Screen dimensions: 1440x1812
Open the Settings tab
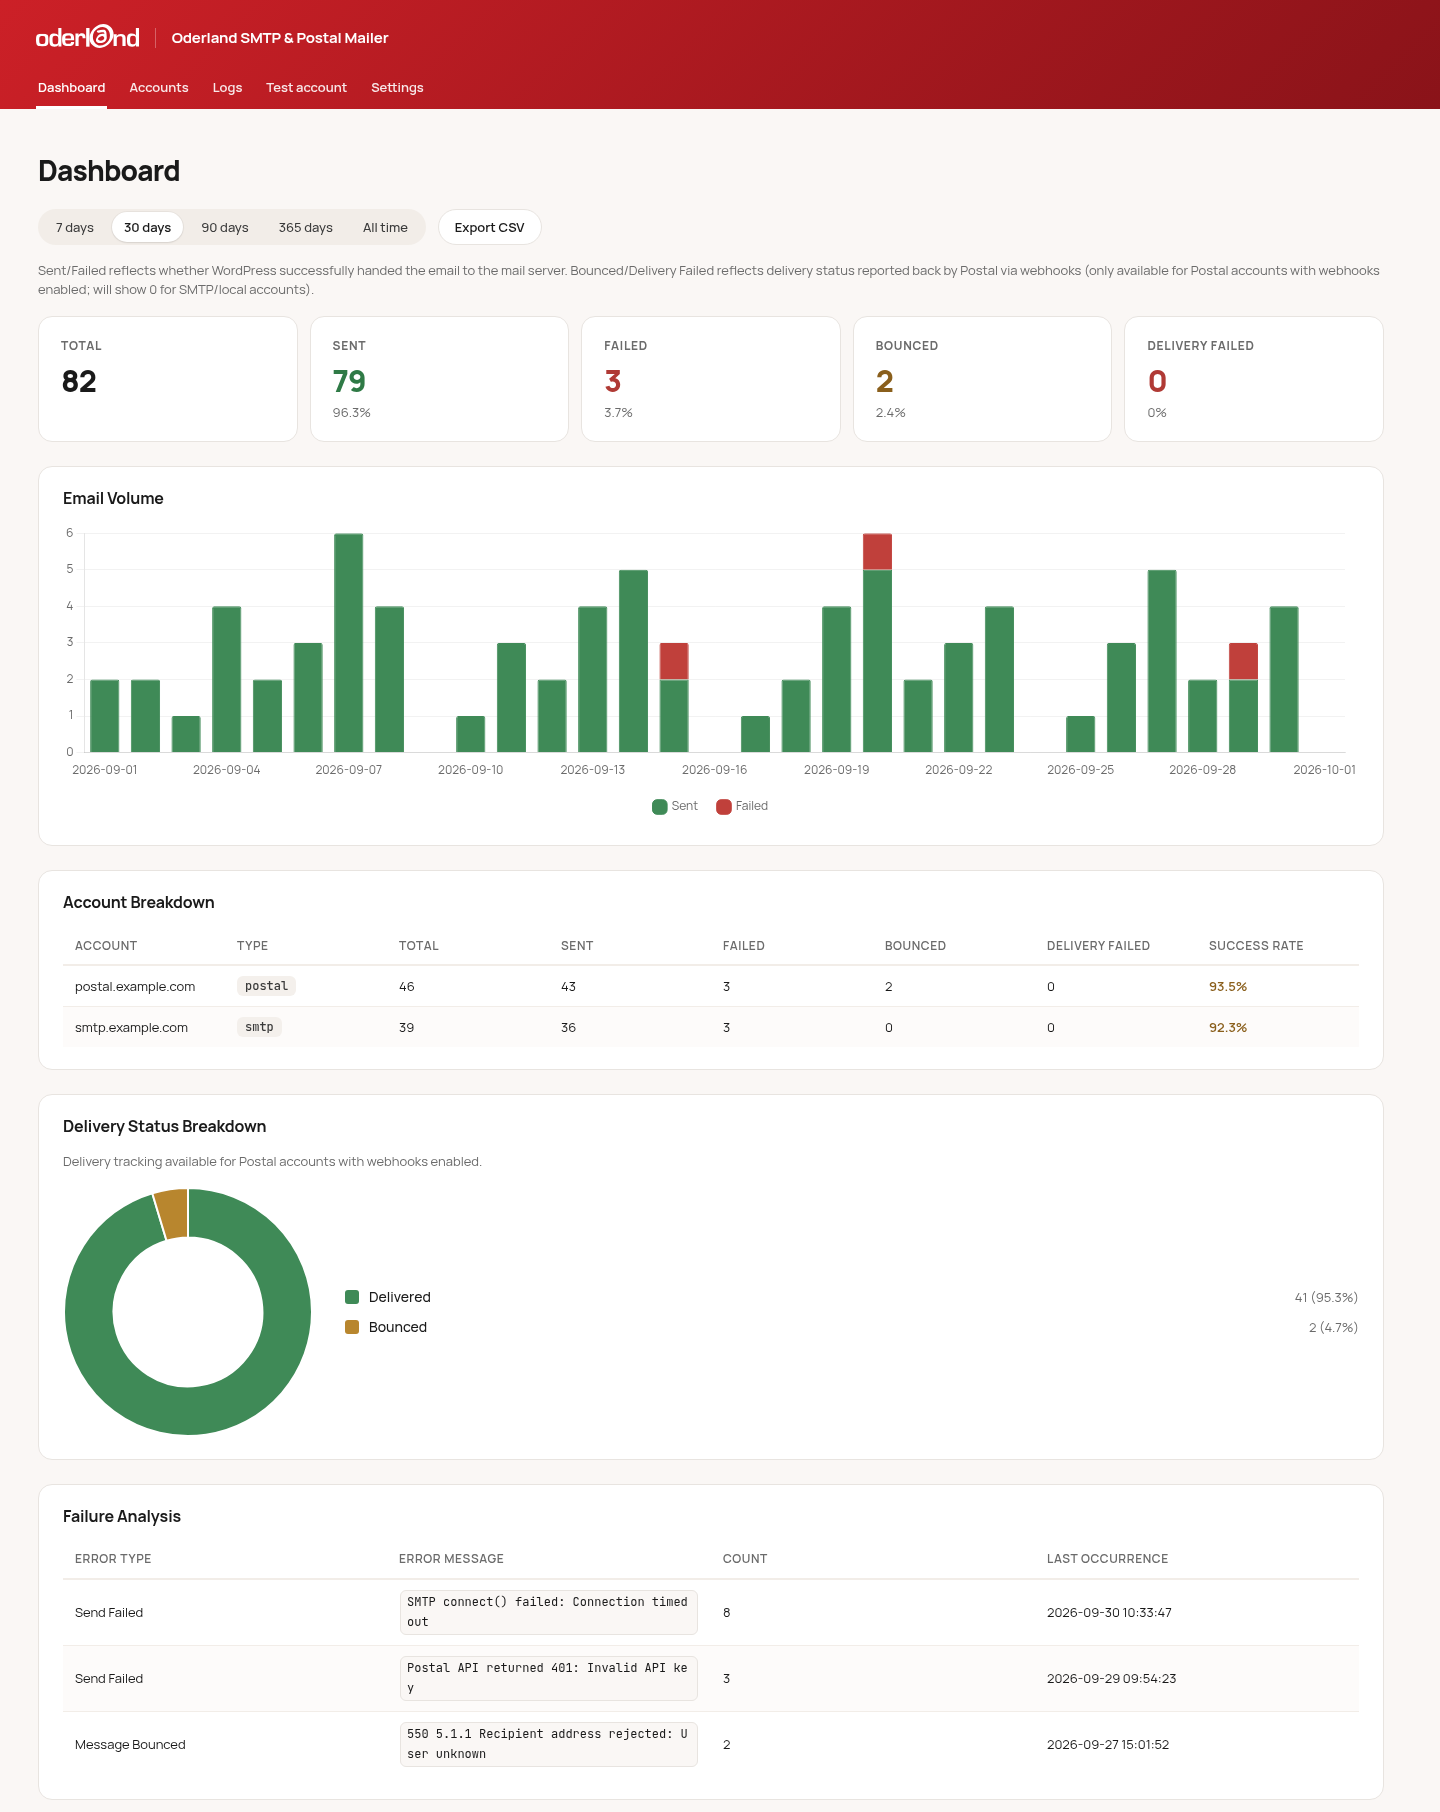[x=397, y=88]
